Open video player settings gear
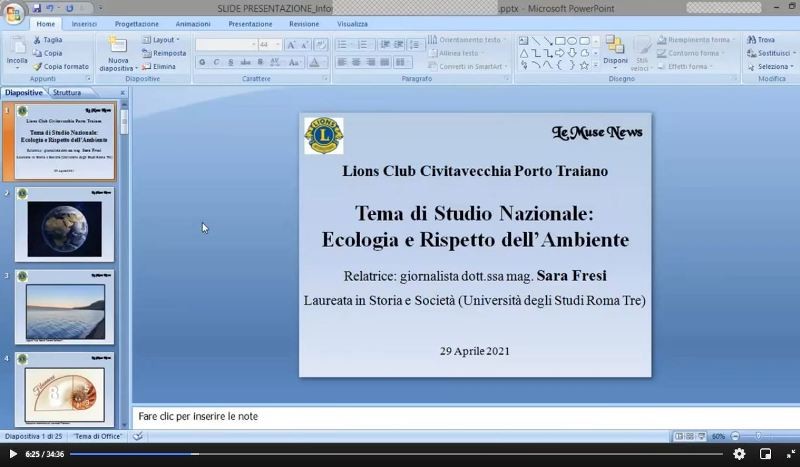Image resolution: width=800 pixels, height=467 pixels. tap(739, 454)
